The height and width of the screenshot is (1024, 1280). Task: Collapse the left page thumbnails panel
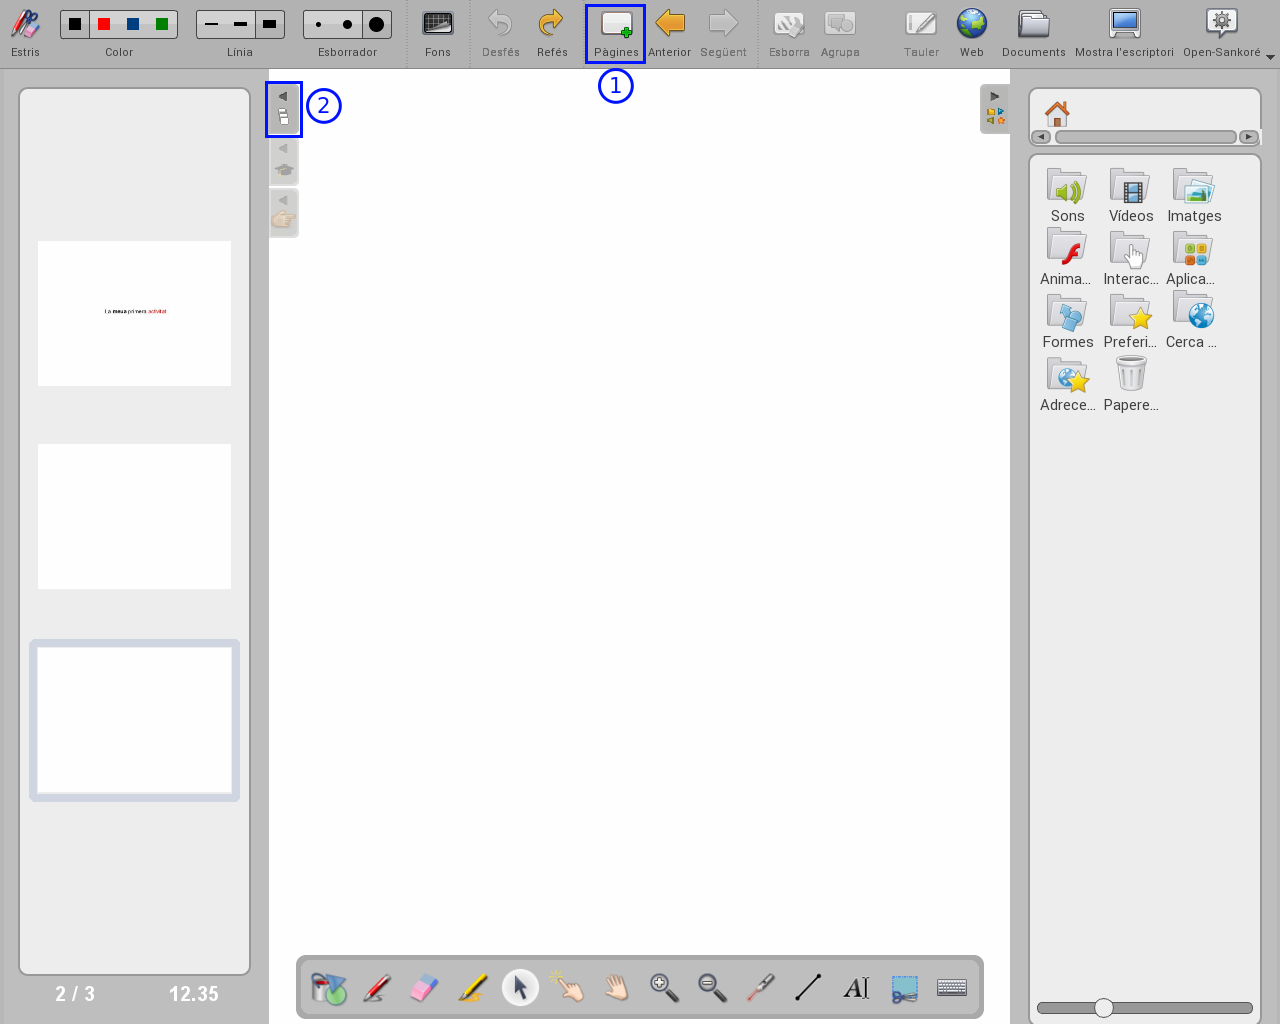click(284, 108)
